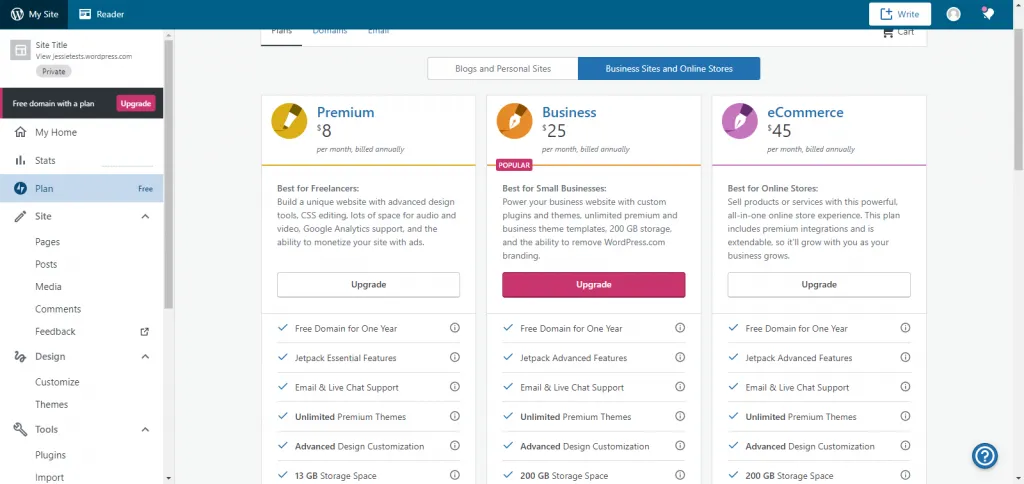Screen dimensions: 1024x484
Task: Show info for eCommerce Jetpack Advanced Features
Action: (x=905, y=357)
